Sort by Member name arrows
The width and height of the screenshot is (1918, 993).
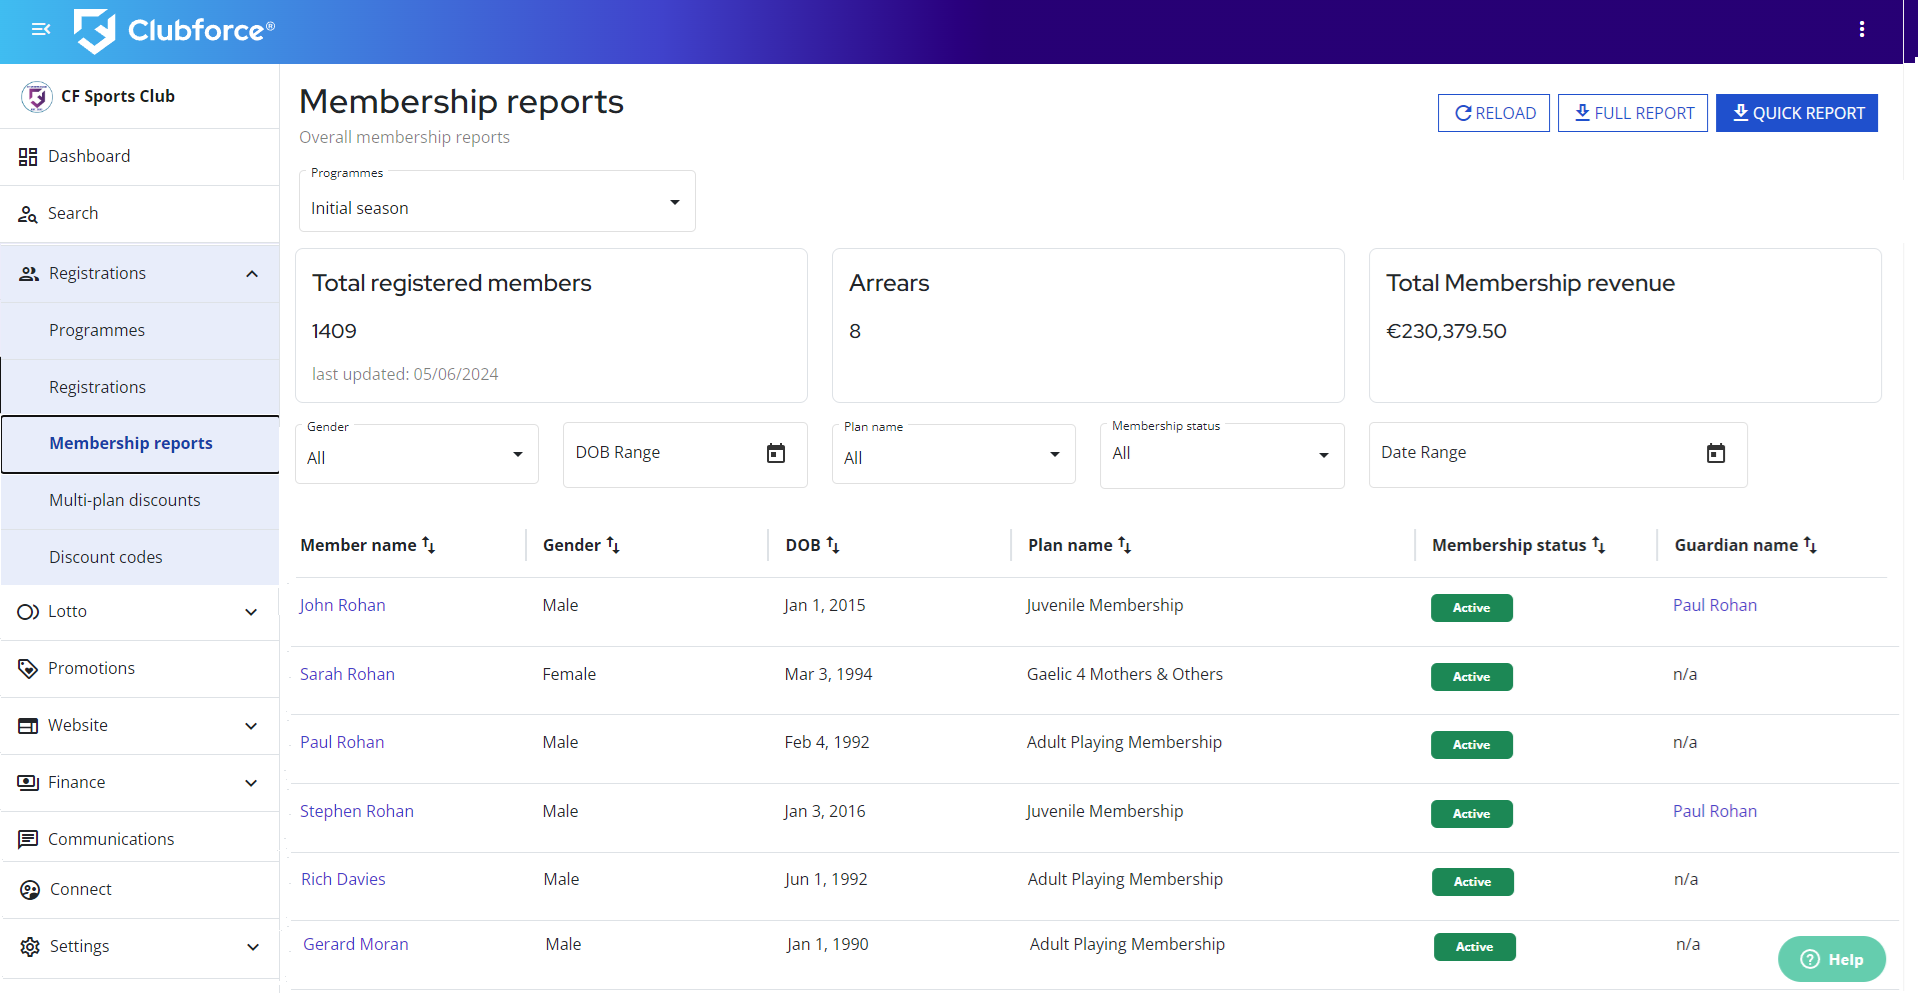tap(429, 545)
